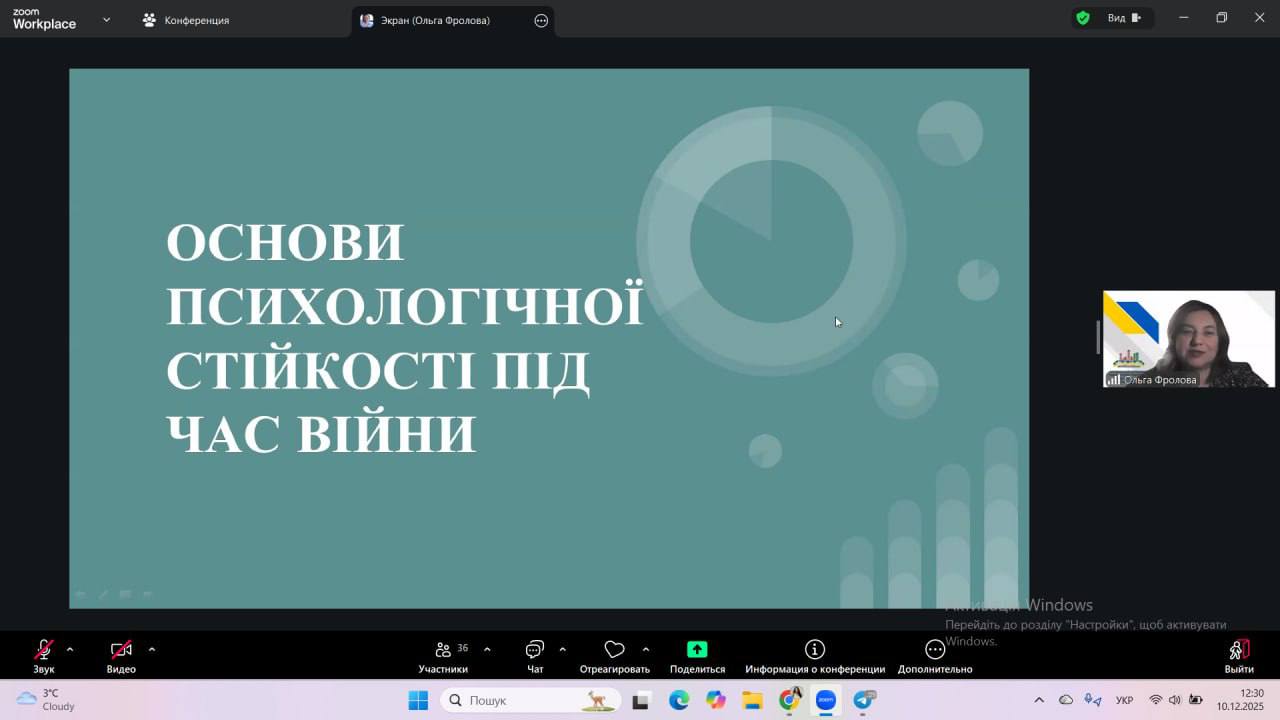Toggle the УКР keyboard language indicator

[1124, 700]
